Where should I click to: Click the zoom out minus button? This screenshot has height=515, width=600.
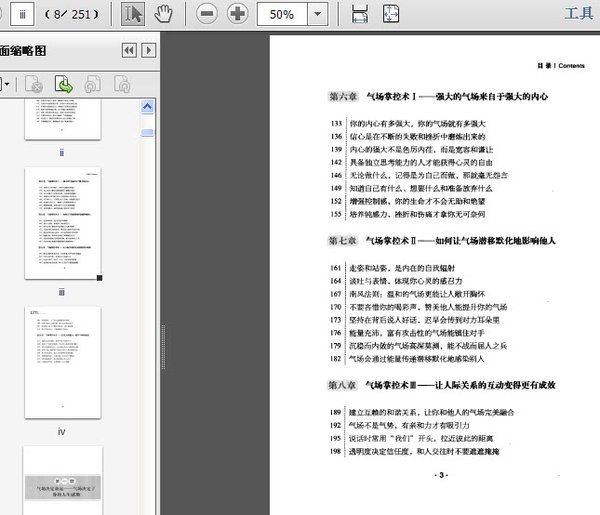pos(207,15)
